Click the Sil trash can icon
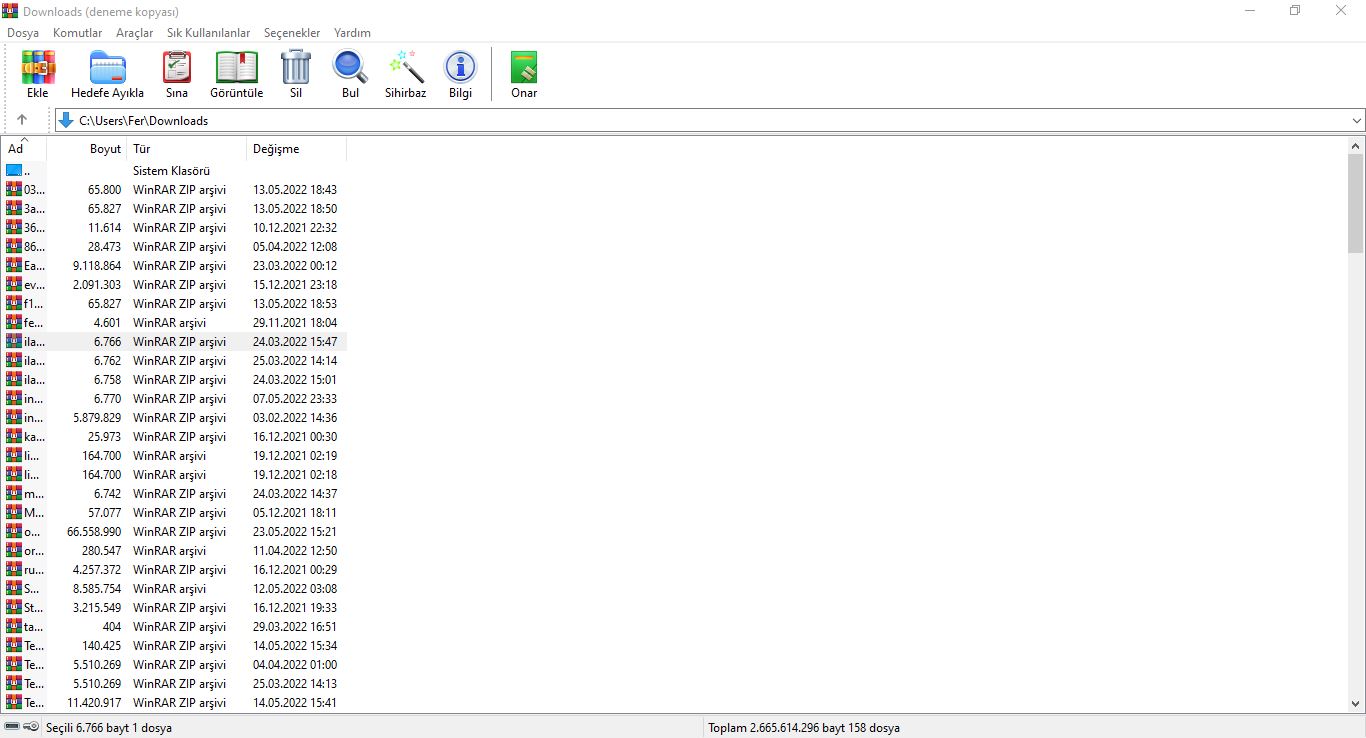1366x738 pixels. point(296,67)
